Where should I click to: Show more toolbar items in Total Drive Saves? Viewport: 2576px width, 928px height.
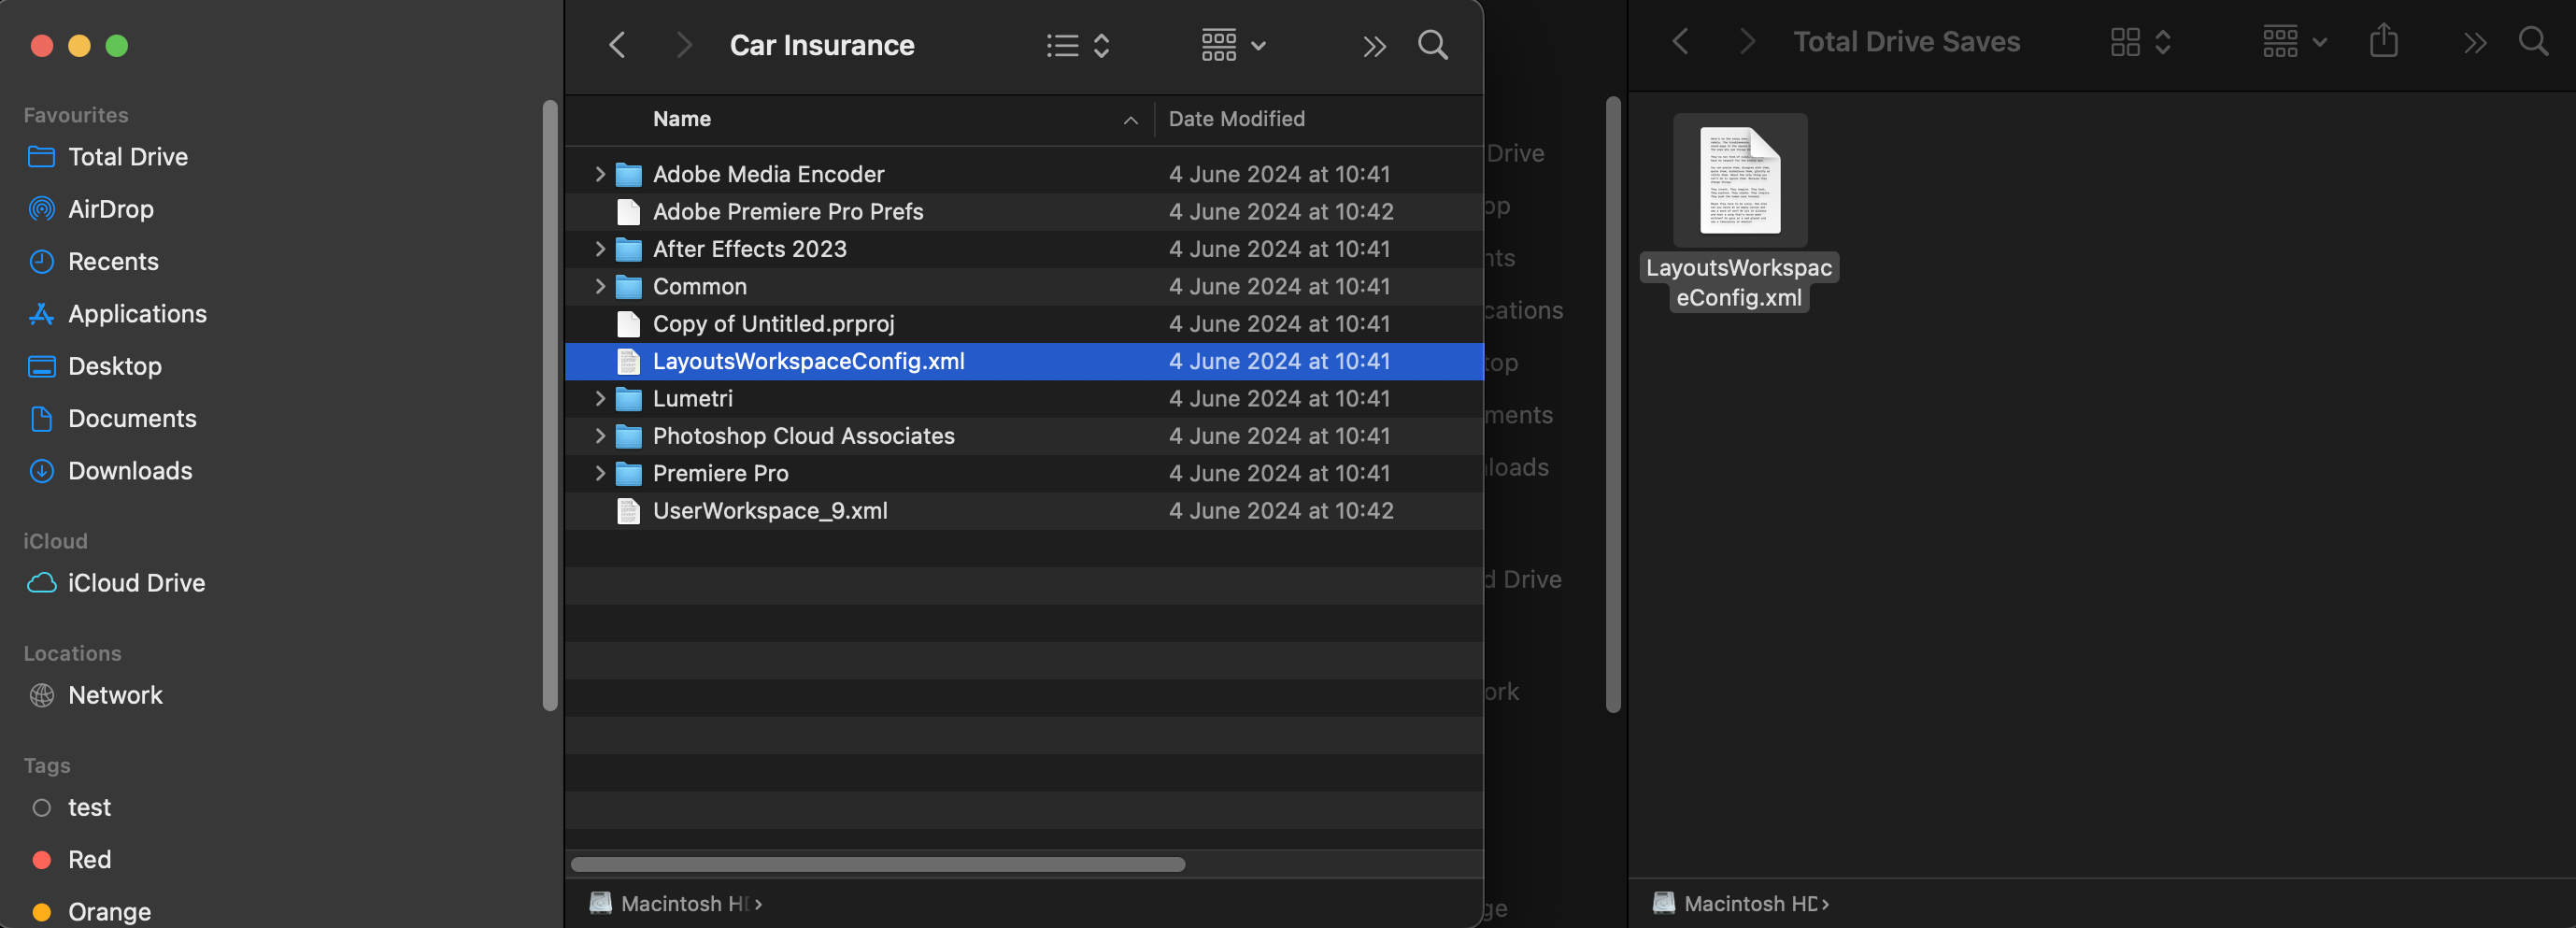2475,43
